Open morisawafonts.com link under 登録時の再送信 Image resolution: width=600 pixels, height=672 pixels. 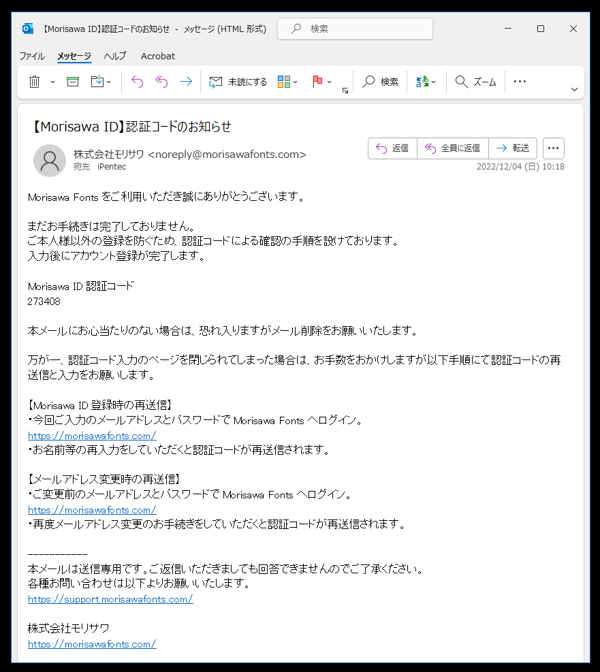[92, 436]
